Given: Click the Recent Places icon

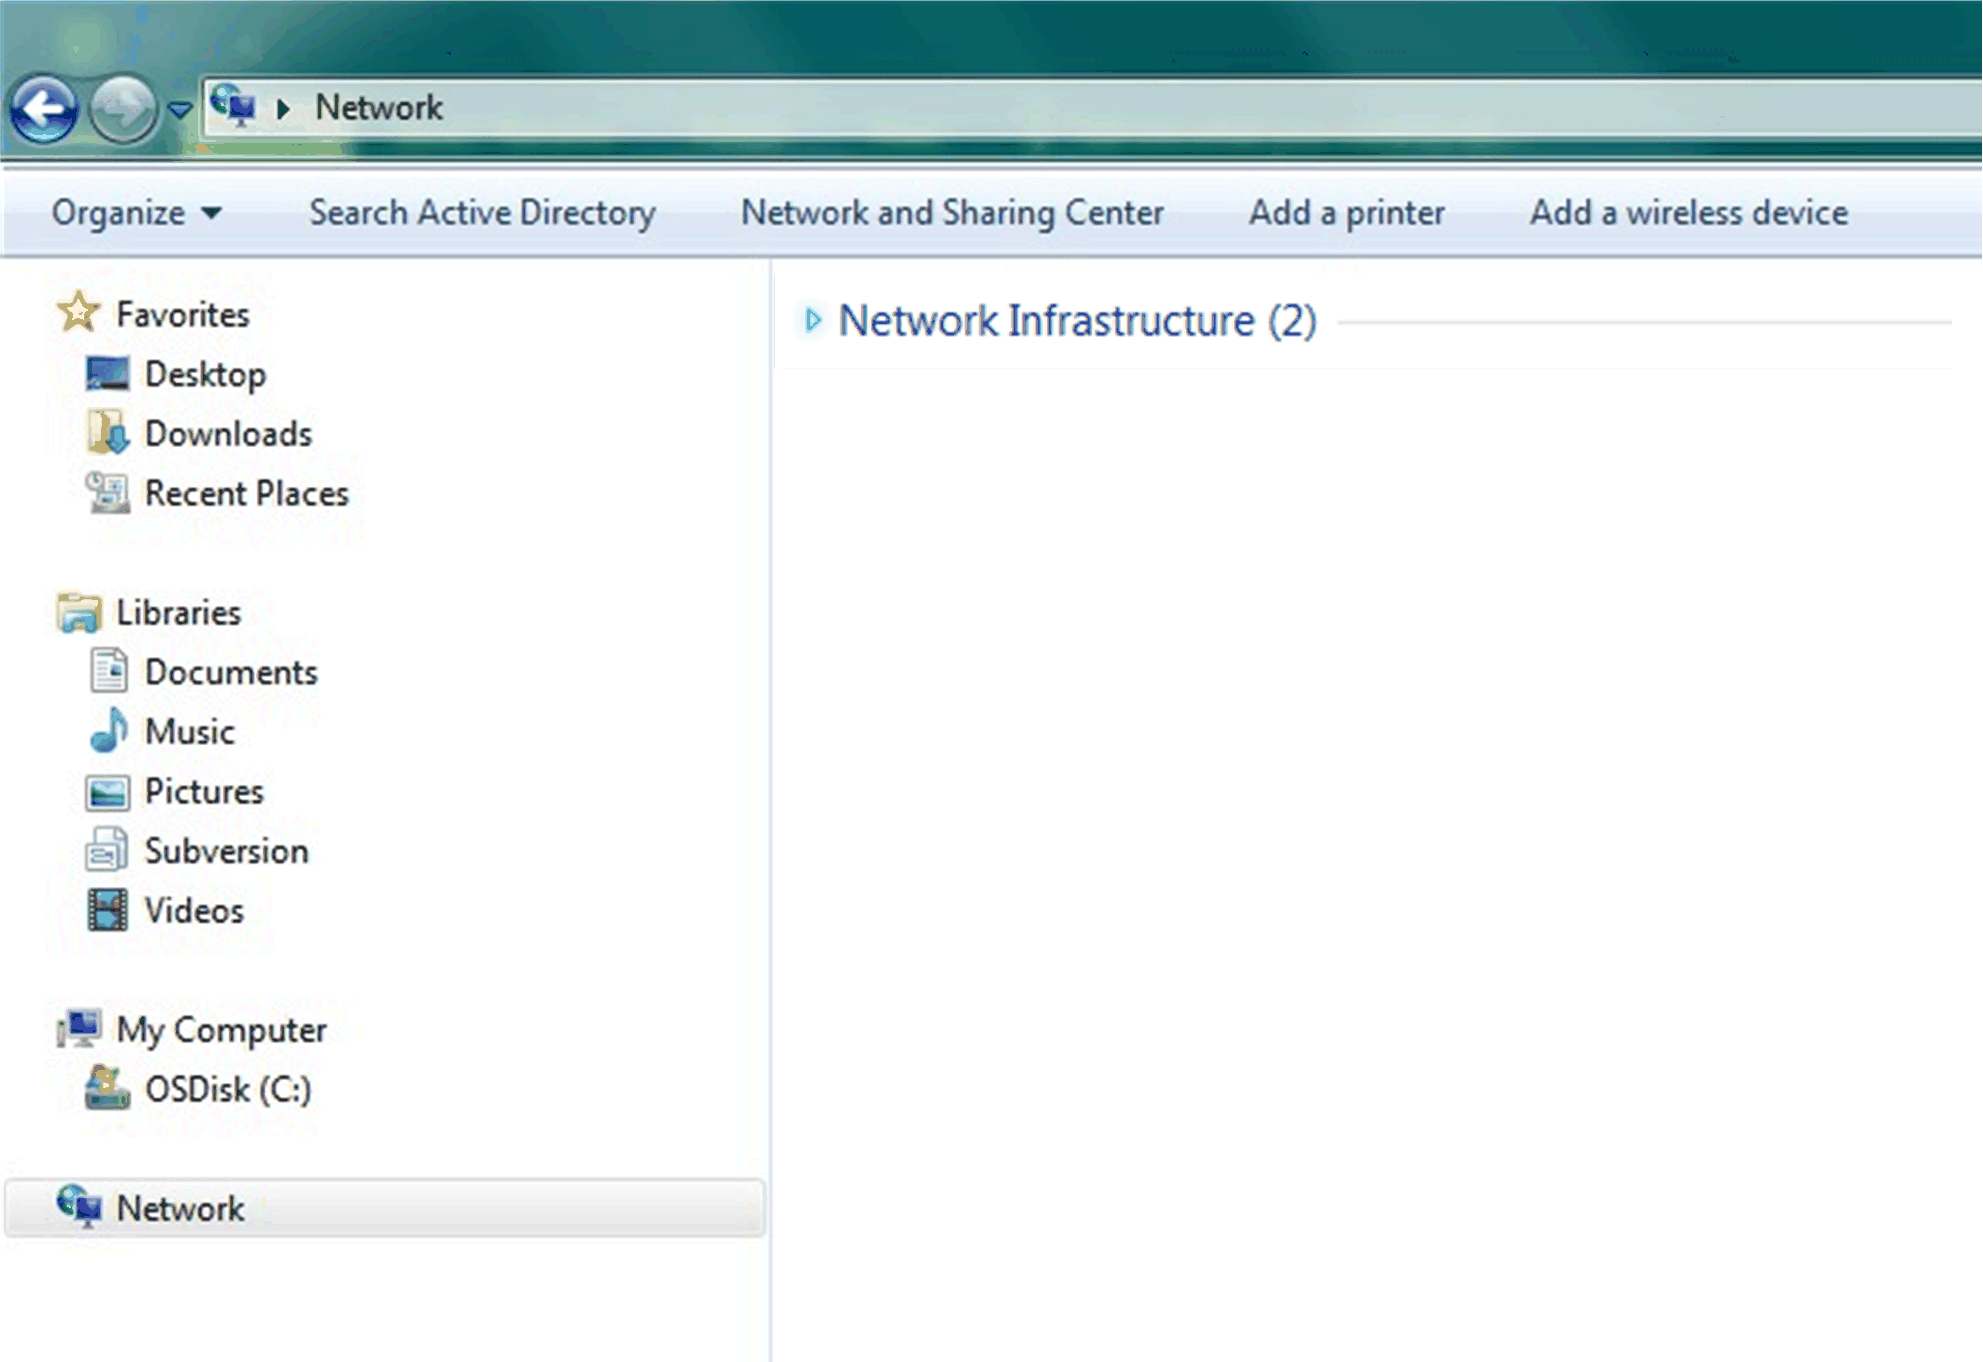Looking at the screenshot, I should point(107,492).
